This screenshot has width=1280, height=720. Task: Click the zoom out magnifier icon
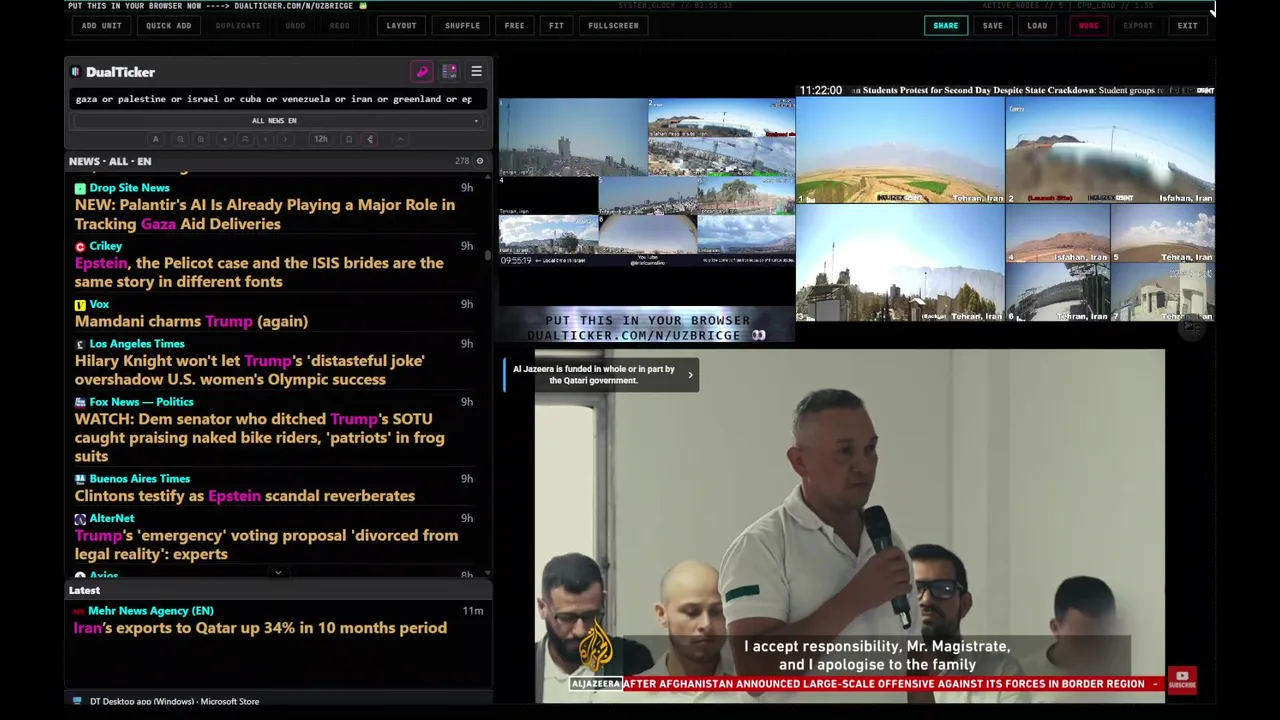click(x=180, y=139)
